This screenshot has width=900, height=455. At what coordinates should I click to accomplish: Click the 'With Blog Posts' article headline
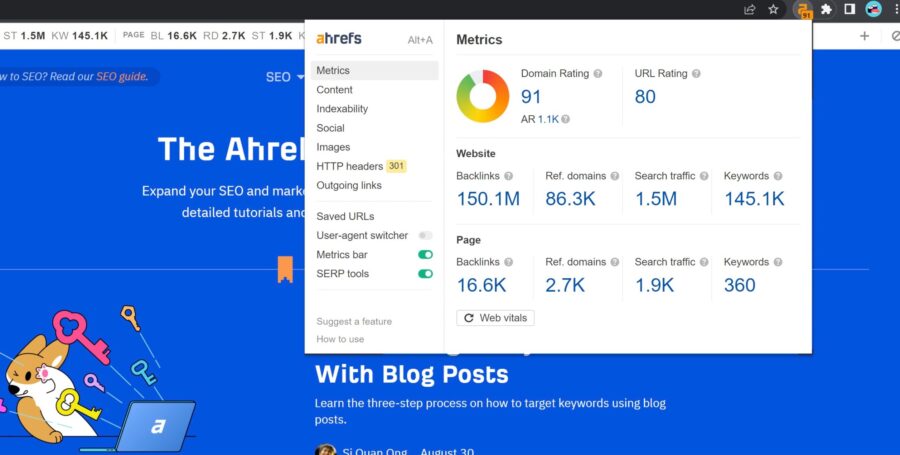coord(412,375)
